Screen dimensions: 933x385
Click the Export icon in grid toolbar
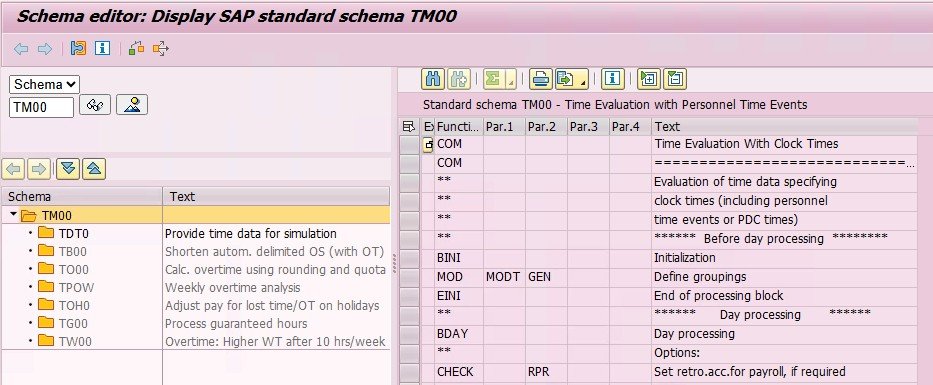565,79
